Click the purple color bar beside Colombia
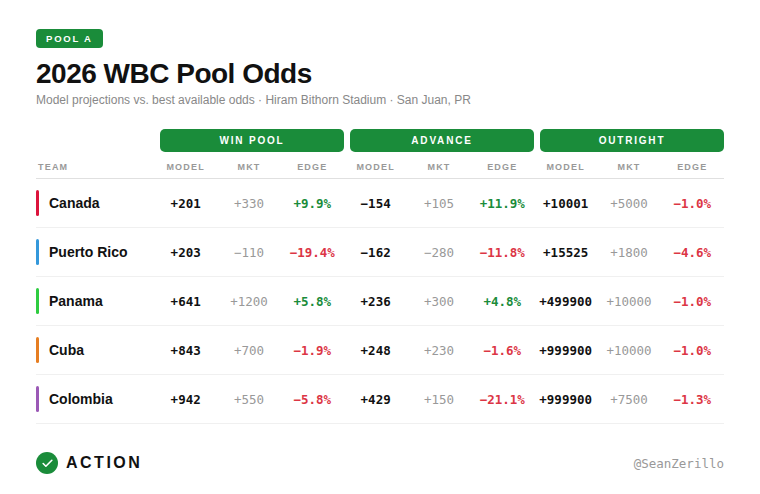Image resolution: width=760 pixels, height=494 pixels. (37, 399)
